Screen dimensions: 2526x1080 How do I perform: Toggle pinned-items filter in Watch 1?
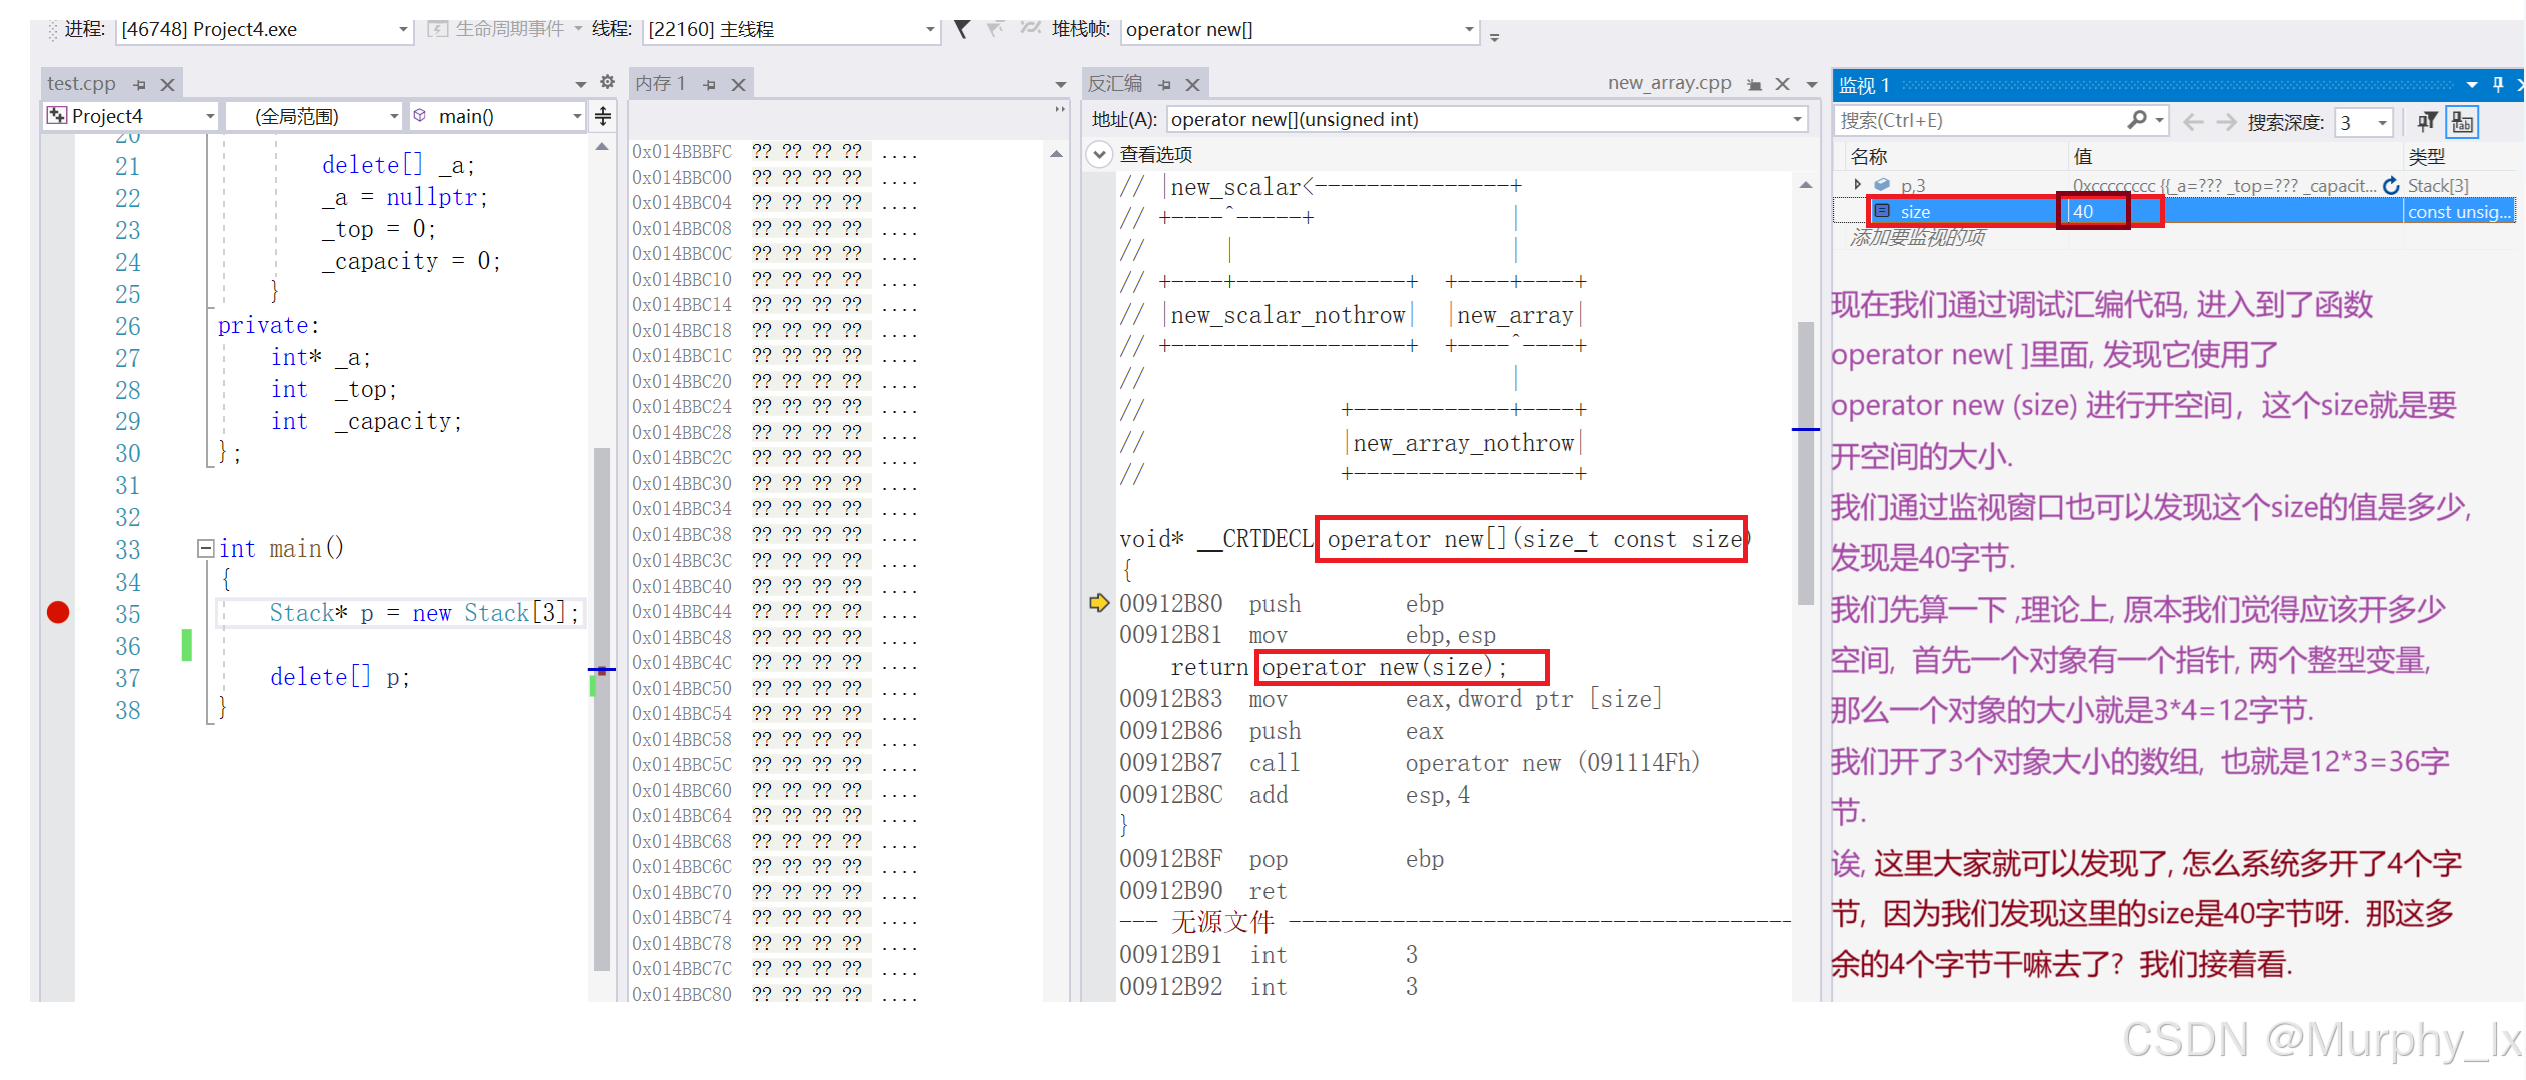[2426, 122]
